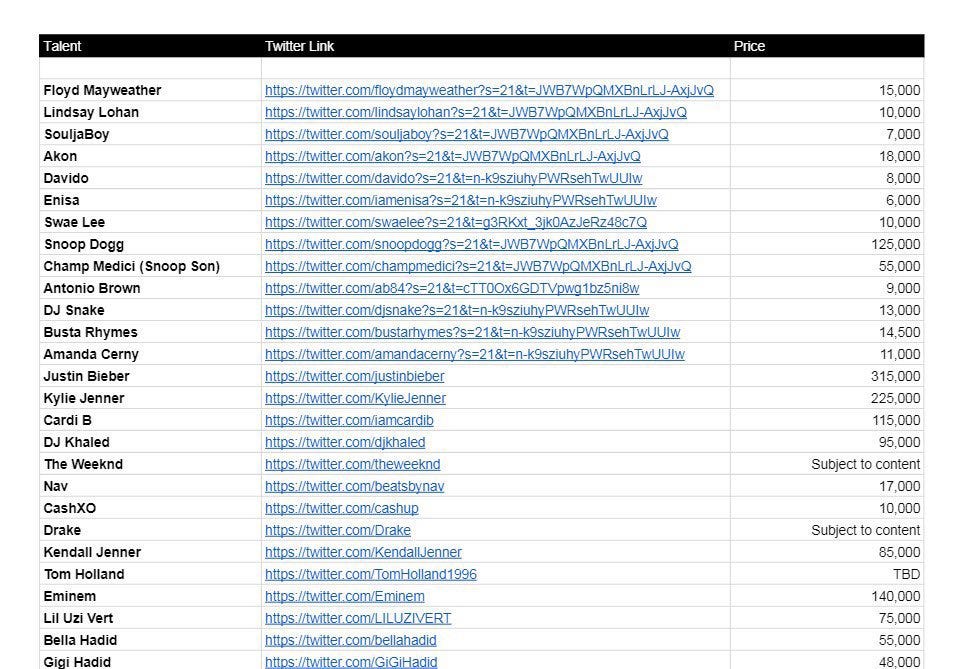973x669 pixels.
Task: Open the bustarhymes Twitter link
Action: tap(472, 333)
